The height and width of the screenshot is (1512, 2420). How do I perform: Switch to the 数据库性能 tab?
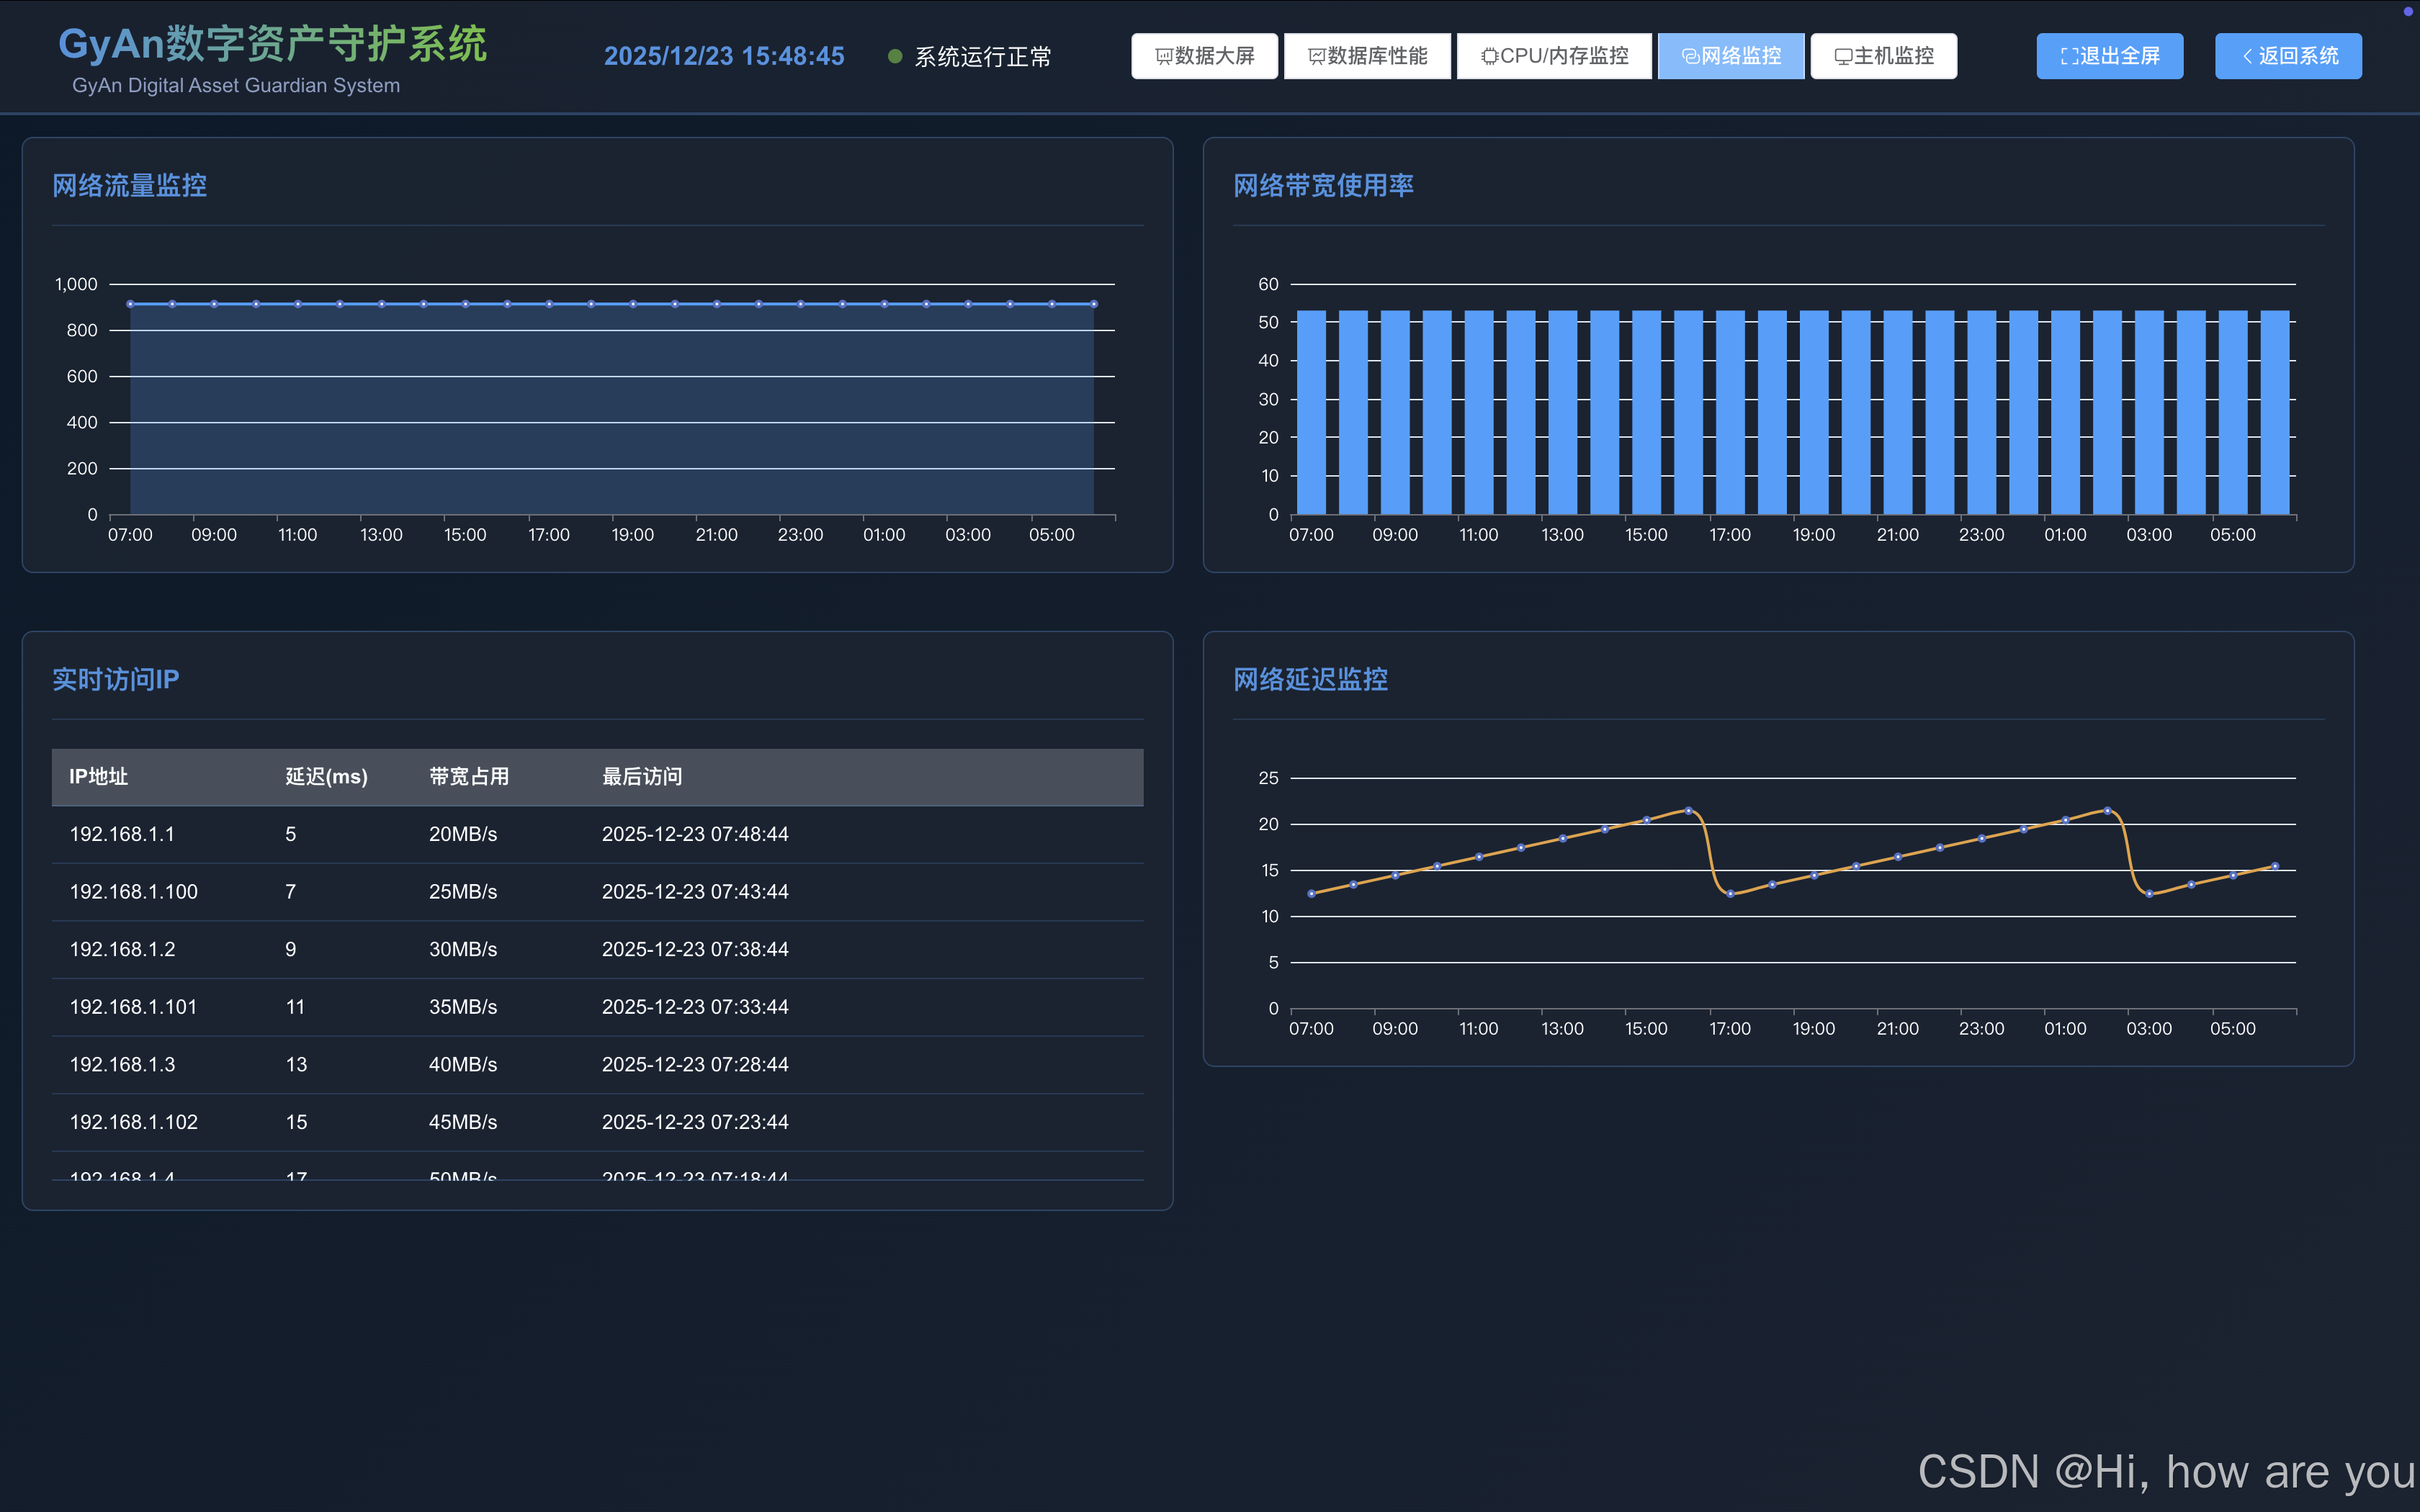[x=1367, y=56]
